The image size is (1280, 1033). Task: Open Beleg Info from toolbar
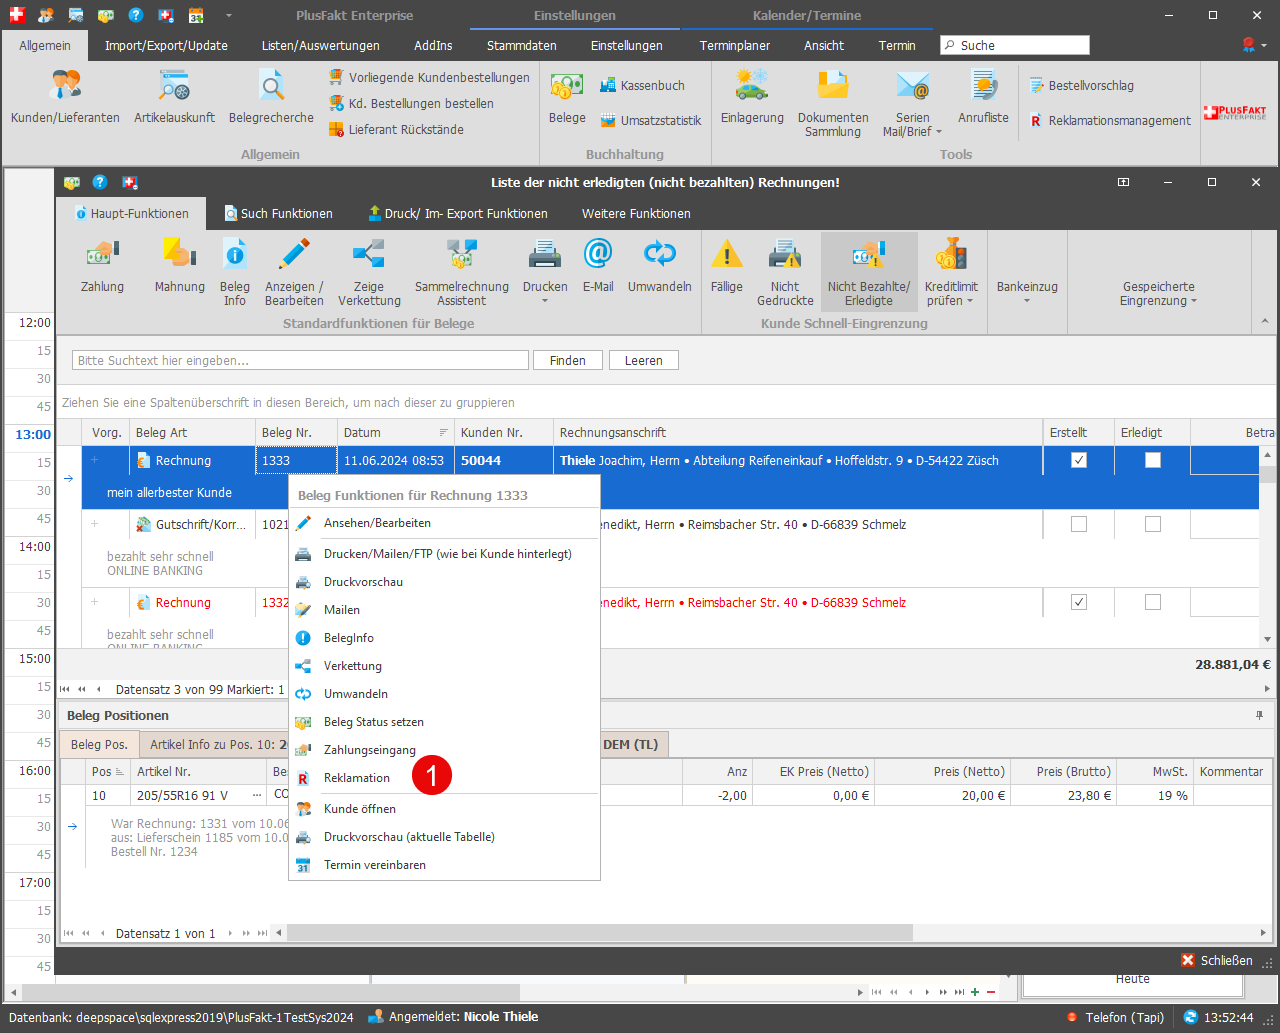click(235, 273)
